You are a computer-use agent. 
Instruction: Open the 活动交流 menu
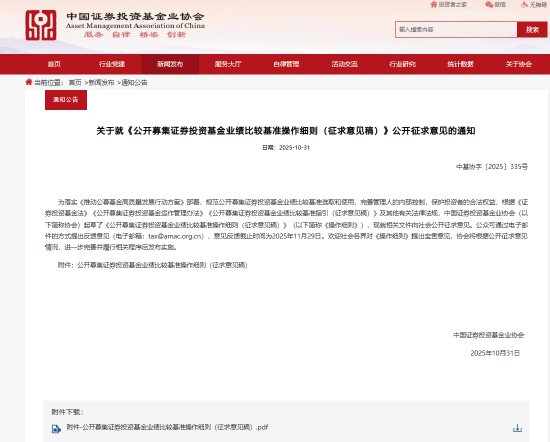[344, 64]
